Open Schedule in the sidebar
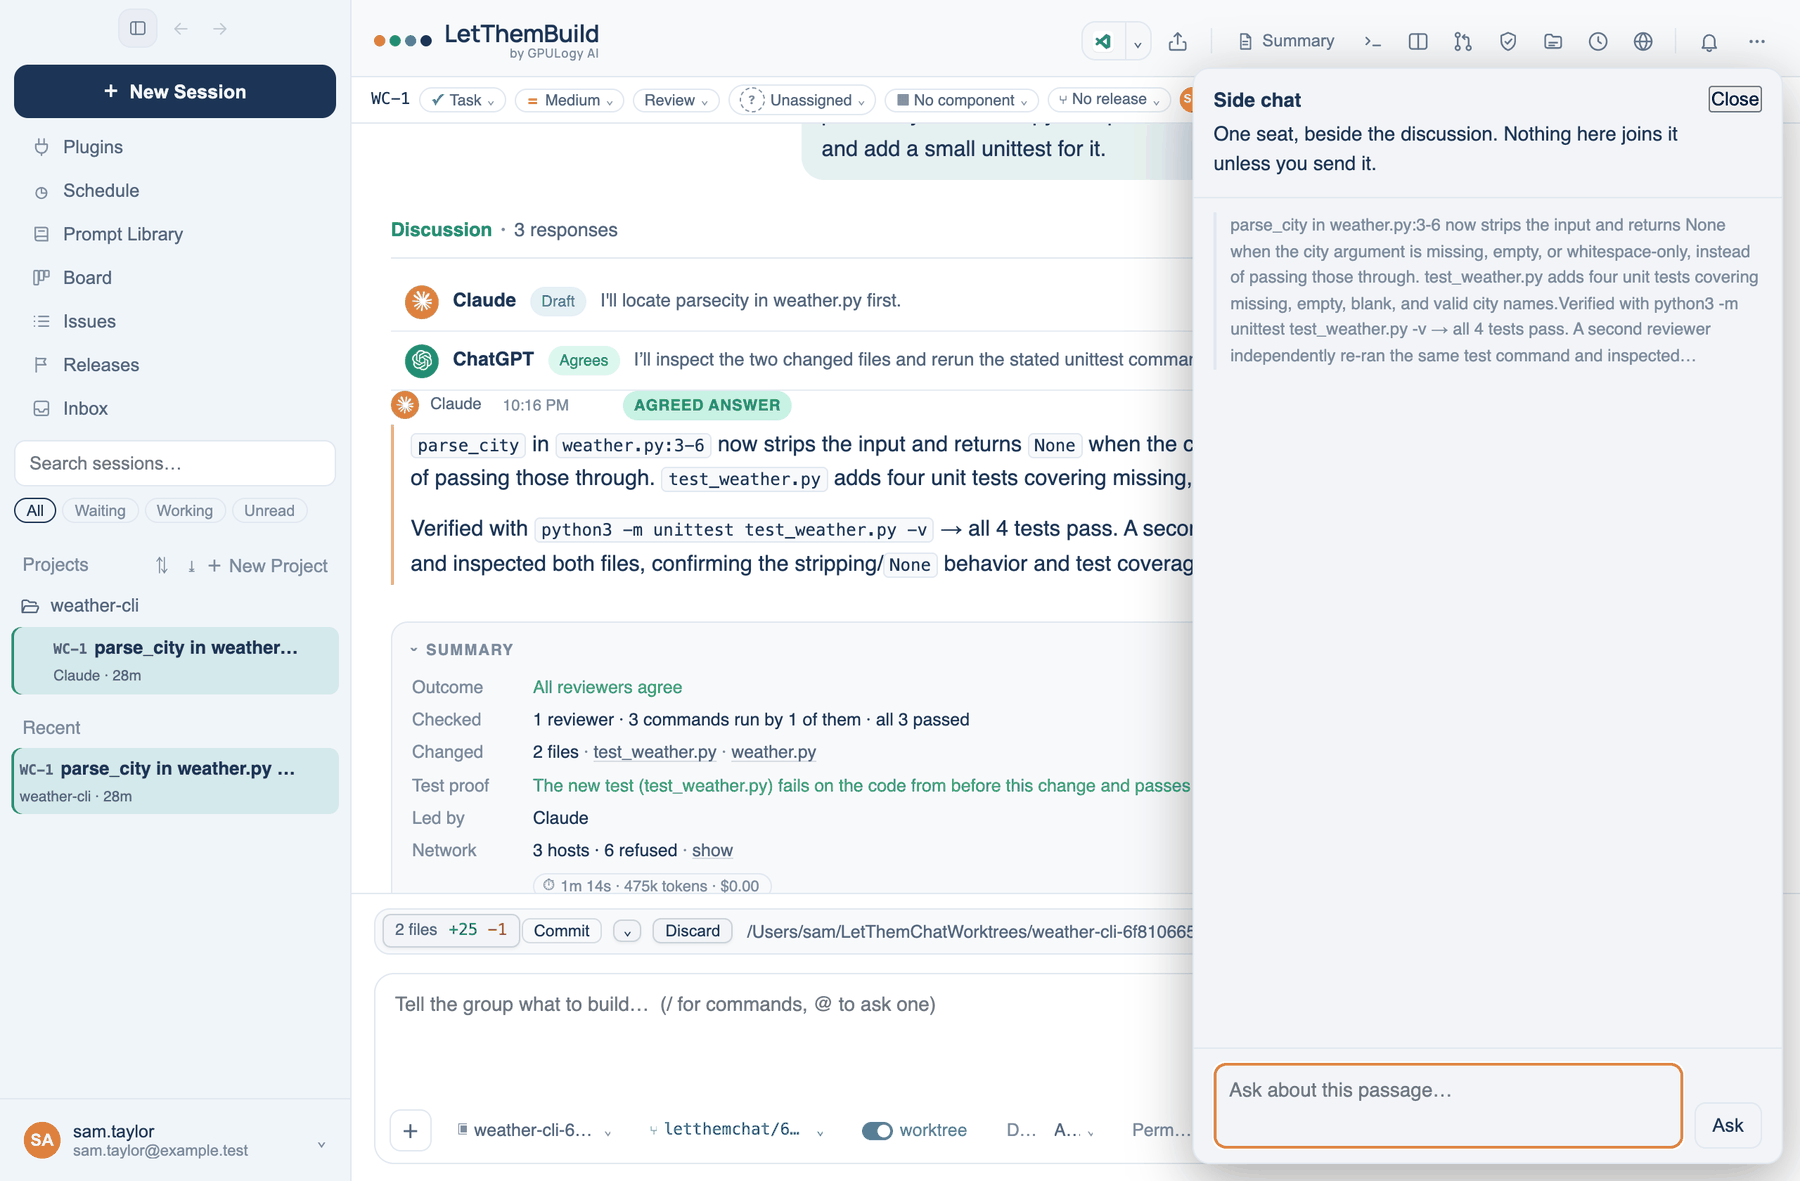Viewport: 1800px width, 1181px height. point(101,191)
